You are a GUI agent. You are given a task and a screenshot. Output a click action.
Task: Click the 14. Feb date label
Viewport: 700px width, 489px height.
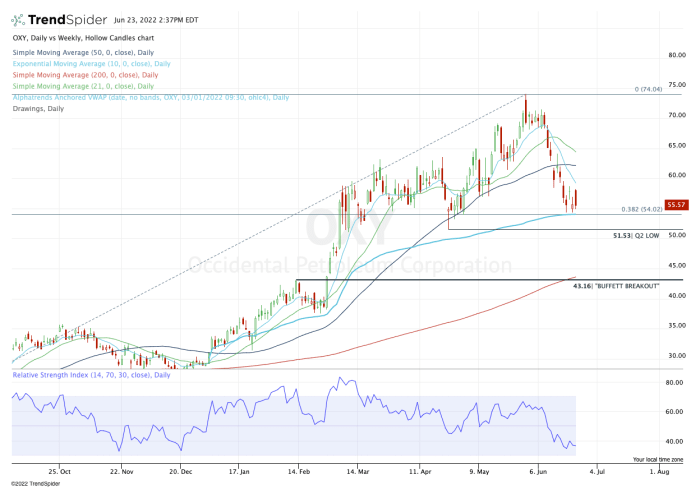pyautogui.click(x=299, y=472)
